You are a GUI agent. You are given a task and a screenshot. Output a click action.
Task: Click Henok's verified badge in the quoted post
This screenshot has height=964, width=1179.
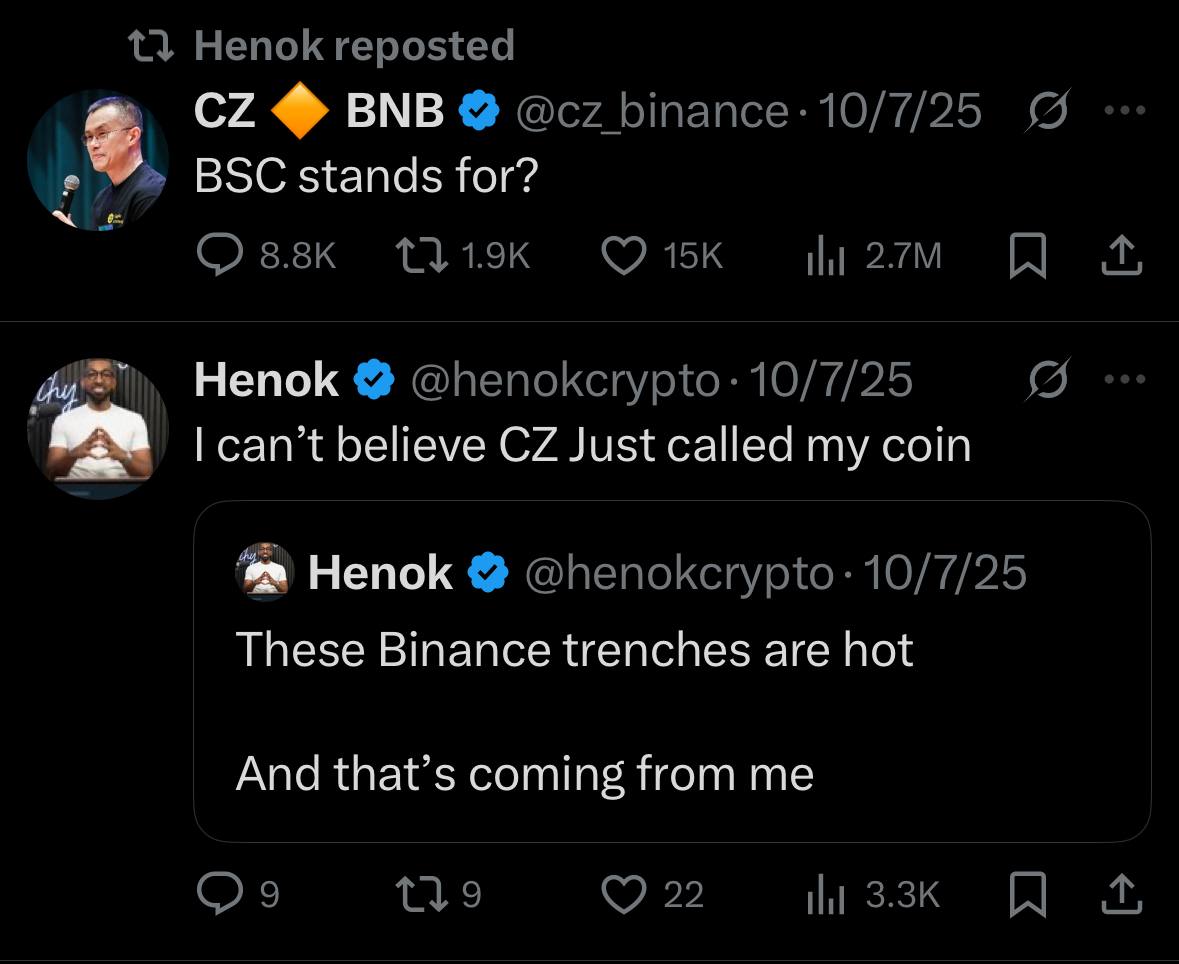point(486,572)
